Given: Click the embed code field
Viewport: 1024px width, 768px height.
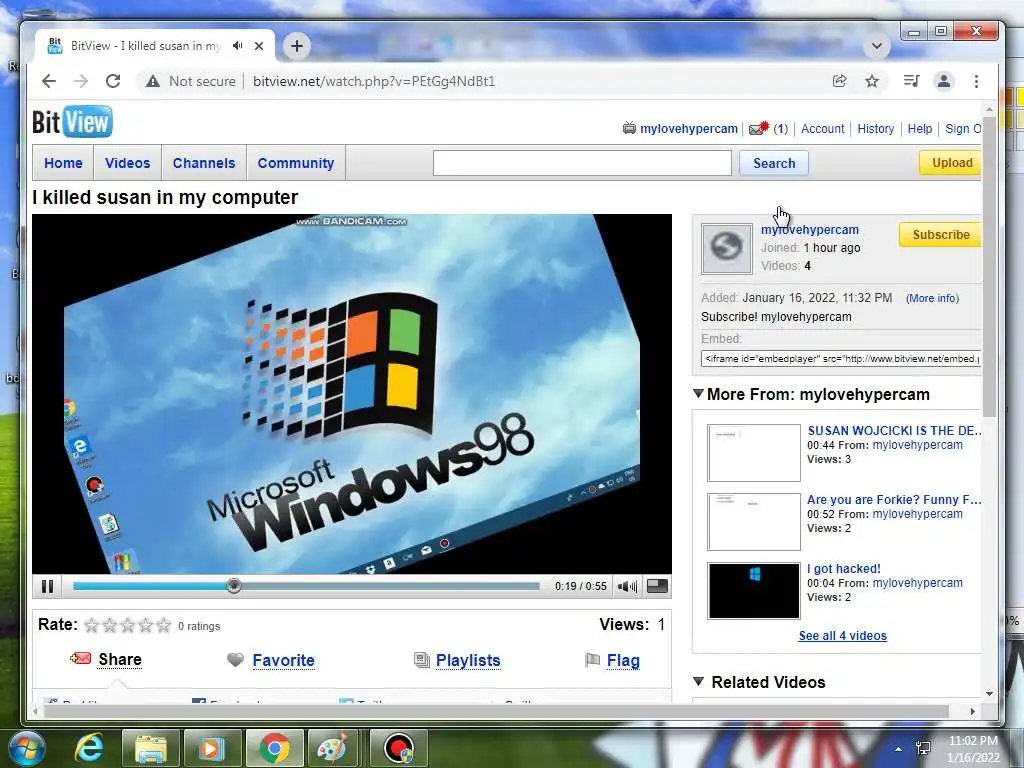Looking at the screenshot, I should [x=841, y=359].
